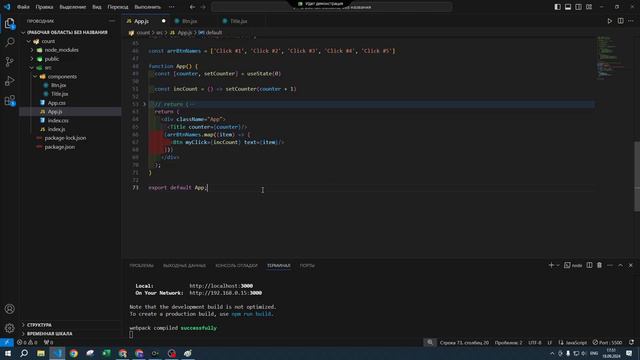Open new terminal profile dropdown arrow
The width and height of the screenshot is (640, 360).
[558, 265]
